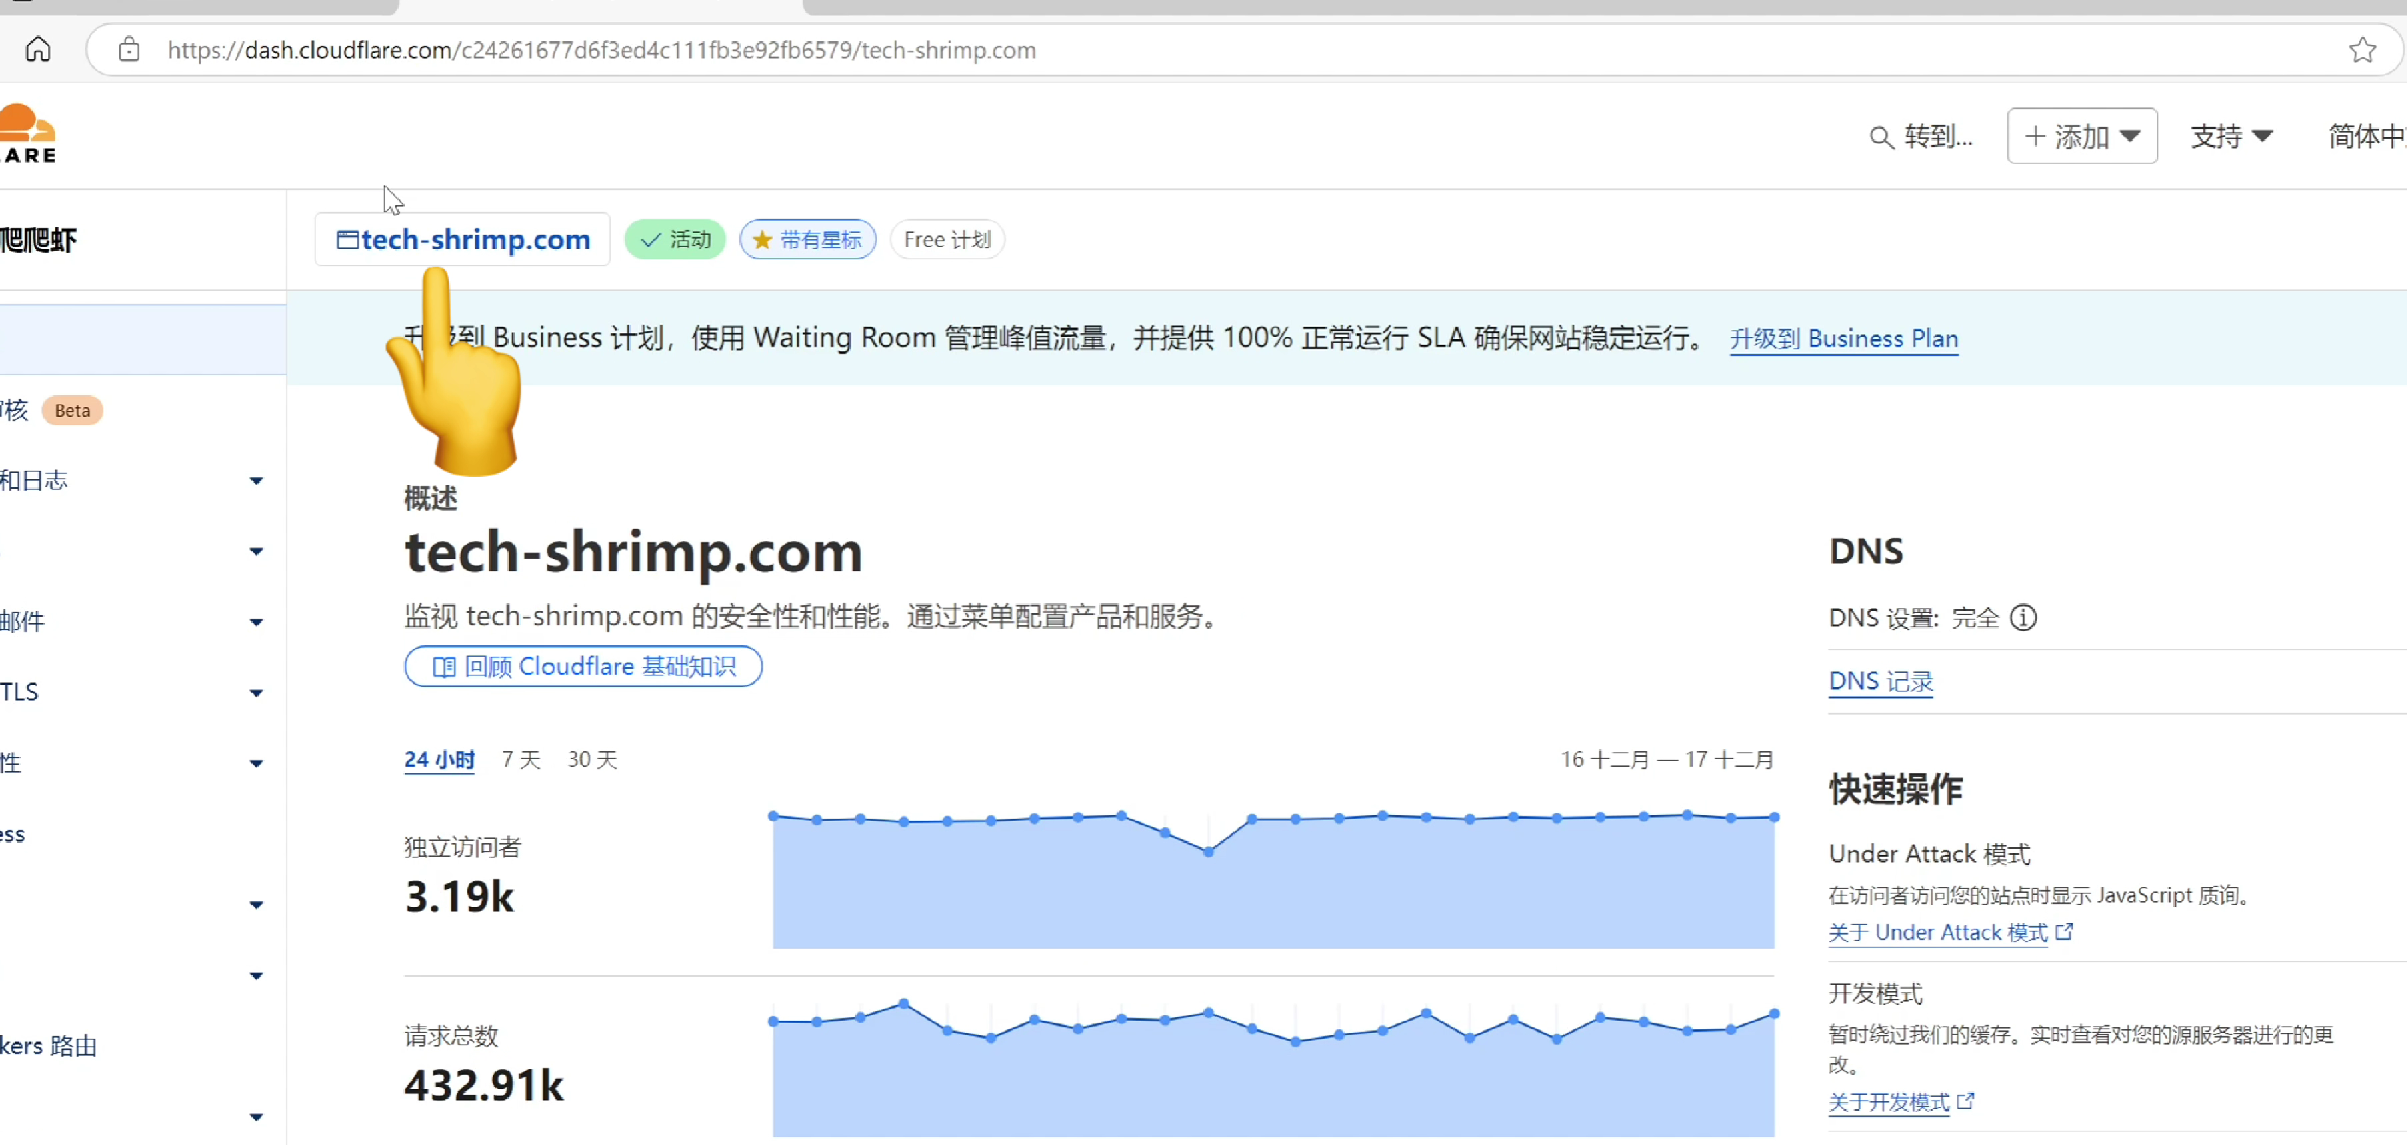The width and height of the screenshot is (2407, 1145).
Task: Switch the chart to 7 天 range
Action: click(x=520, y=760)
